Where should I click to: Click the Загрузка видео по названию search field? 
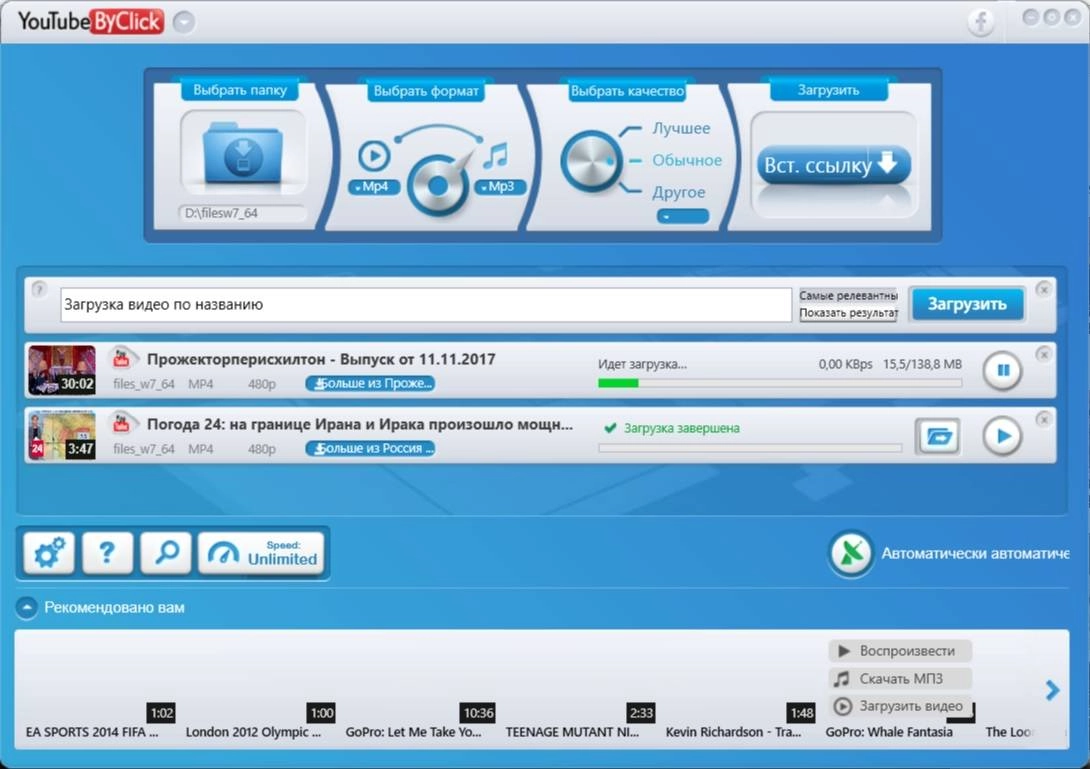tap(425, 305)
